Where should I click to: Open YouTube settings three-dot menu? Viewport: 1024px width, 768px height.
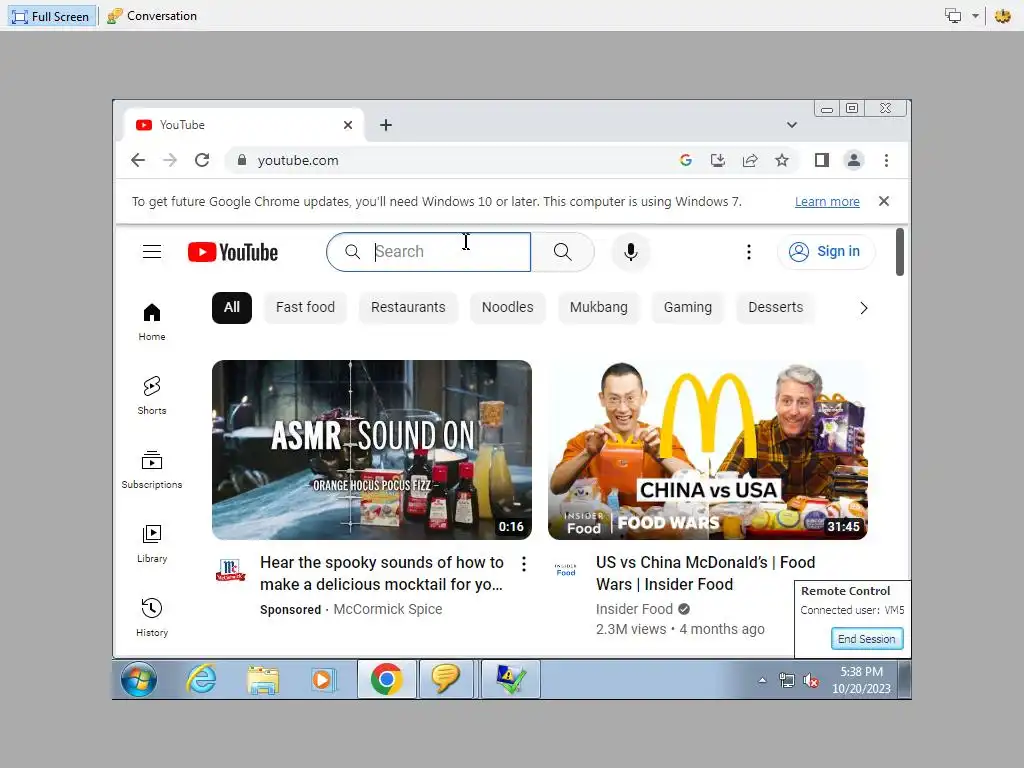(748, 251)
